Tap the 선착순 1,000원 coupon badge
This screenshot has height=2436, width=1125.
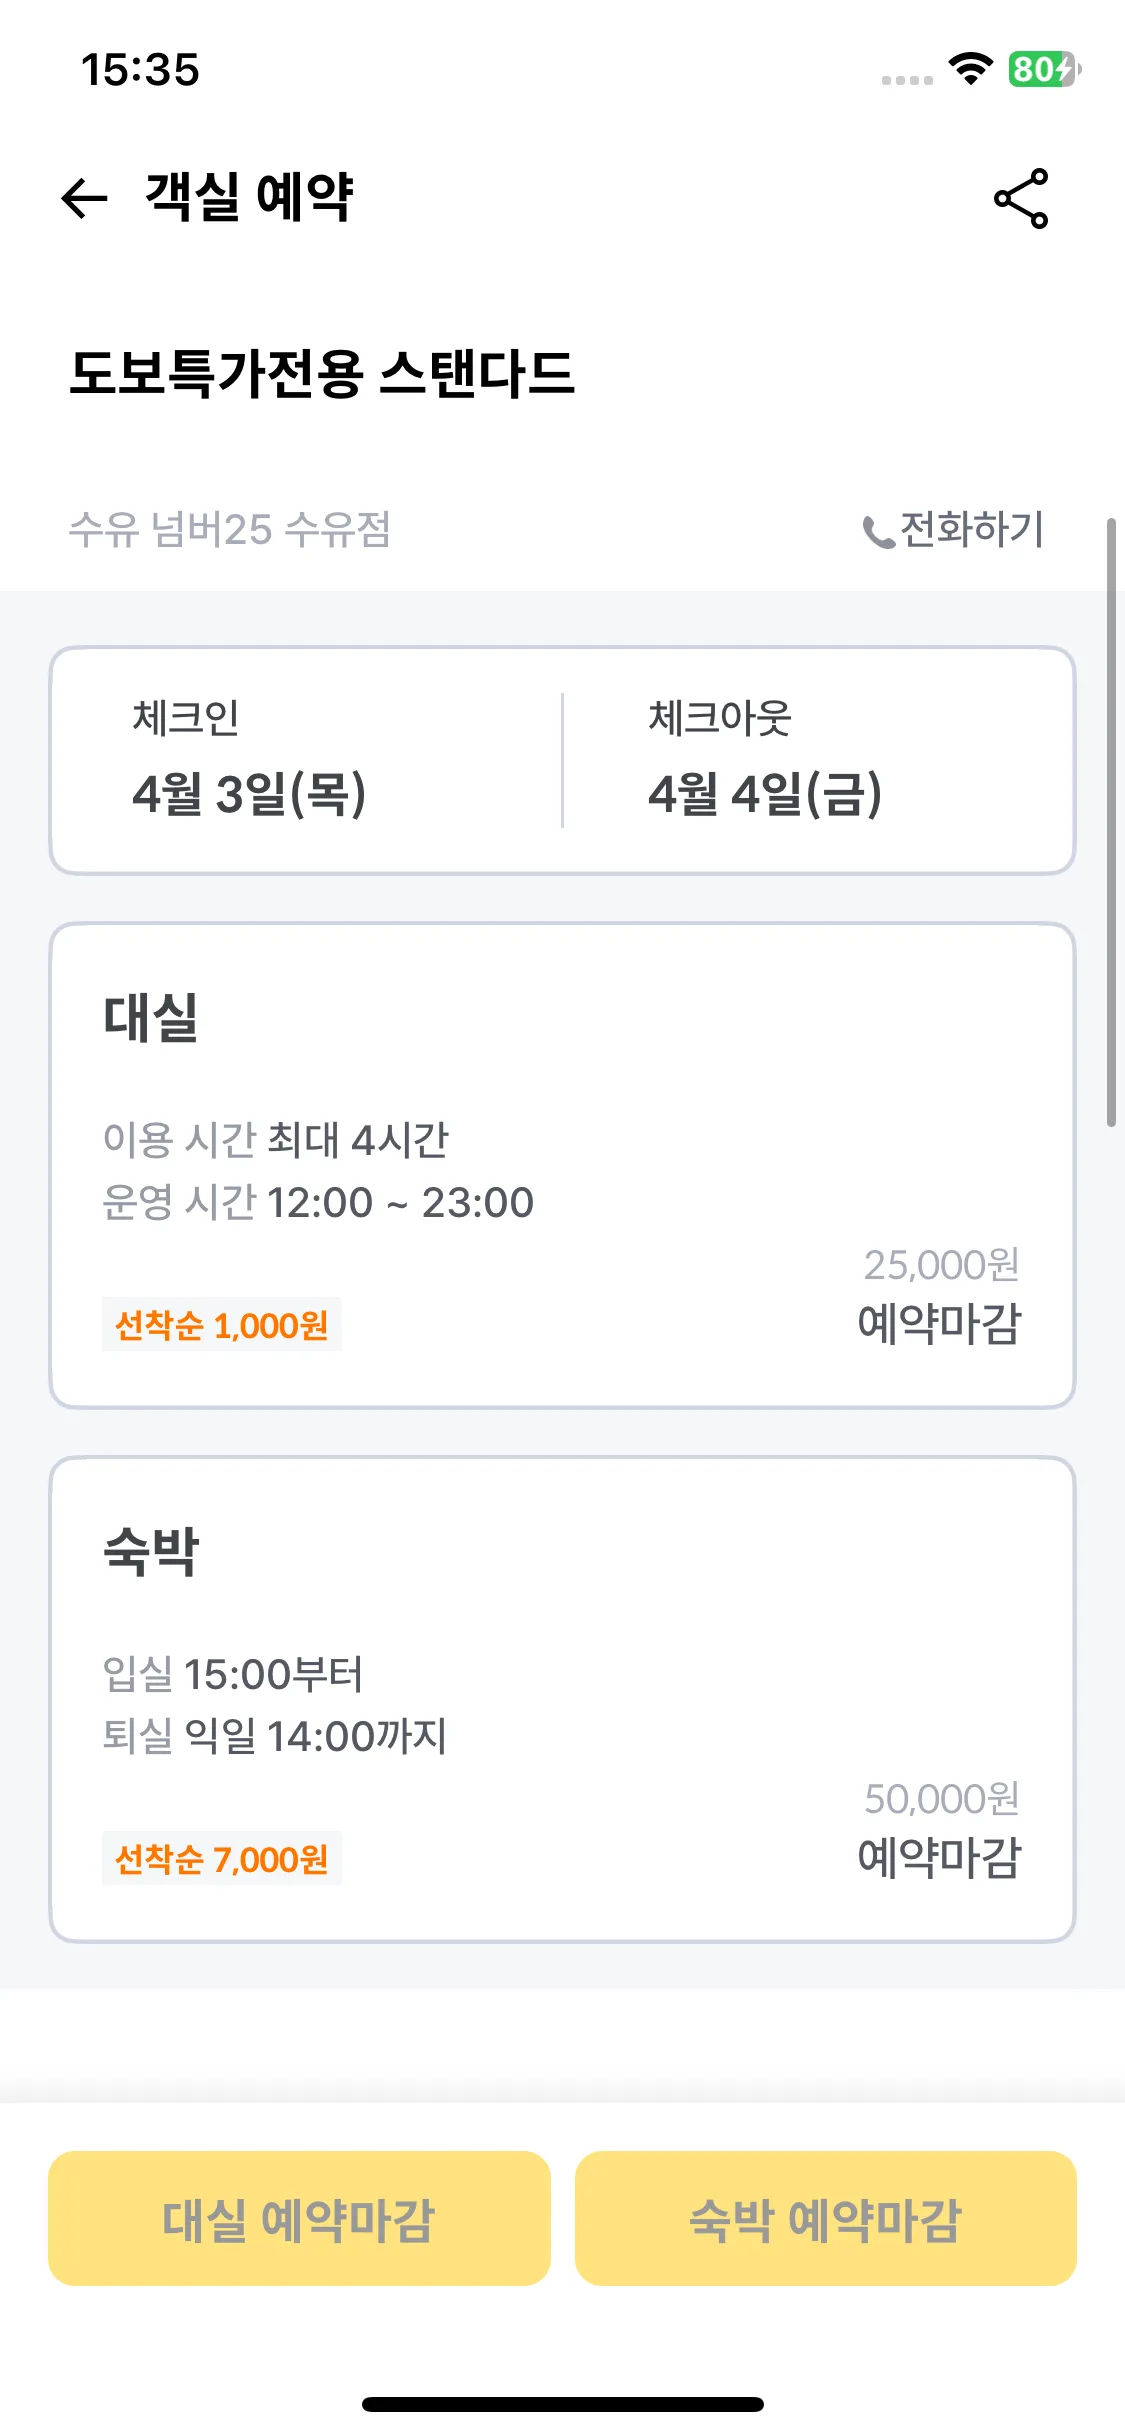tap(222, 1325)
